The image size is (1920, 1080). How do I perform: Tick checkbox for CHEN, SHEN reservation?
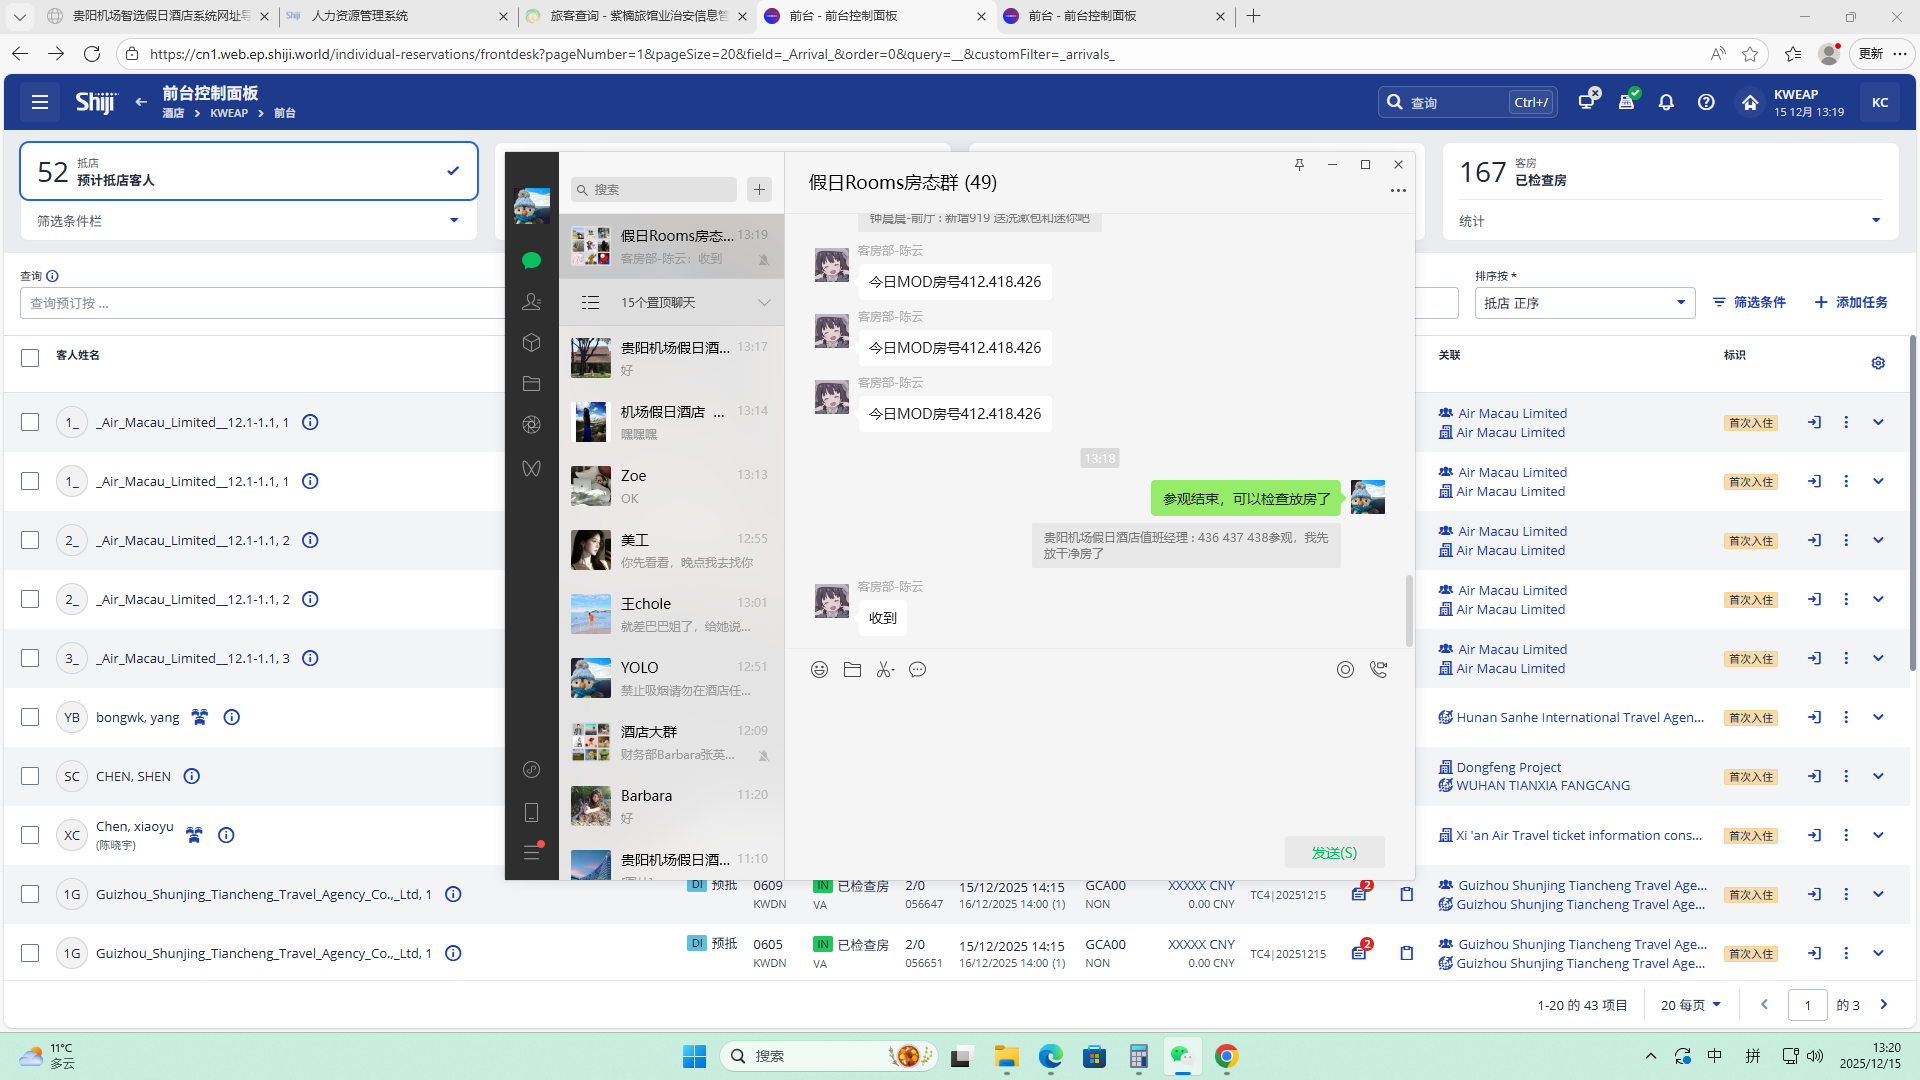point(30,776)
